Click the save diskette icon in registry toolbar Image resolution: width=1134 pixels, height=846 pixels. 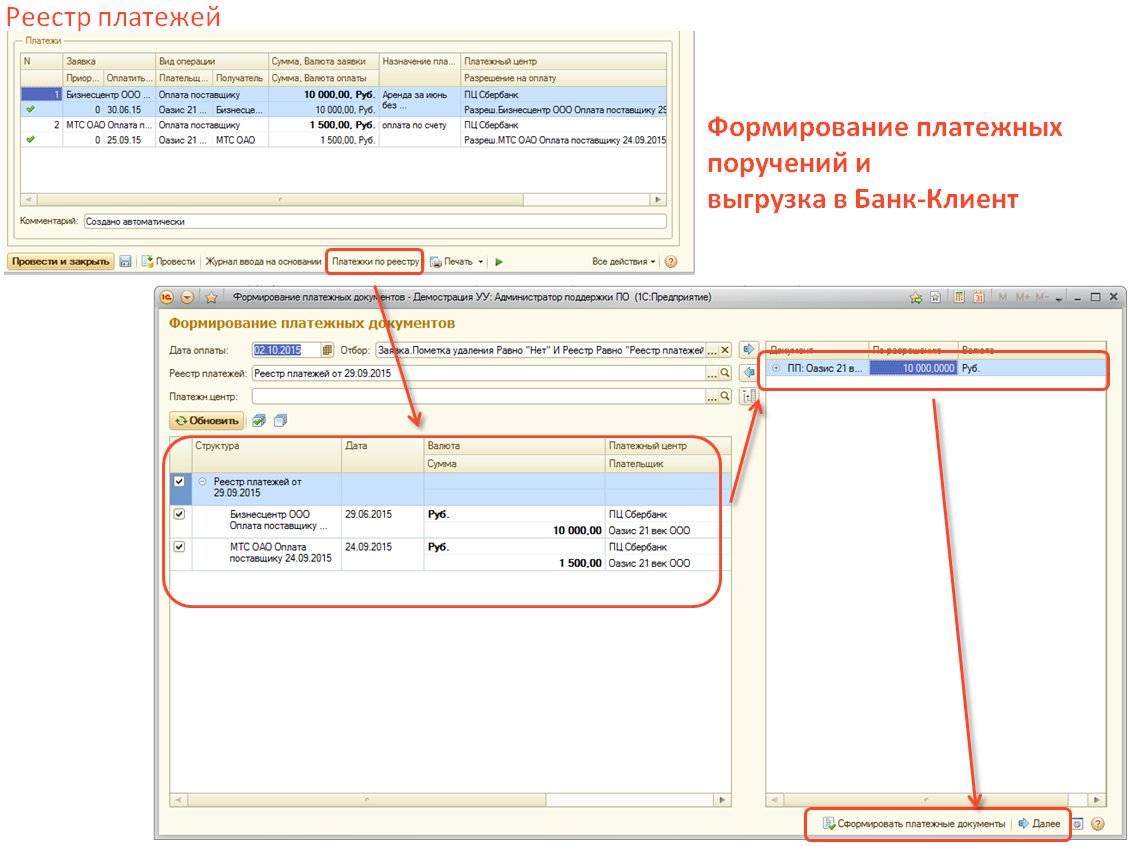coord(125,261)
